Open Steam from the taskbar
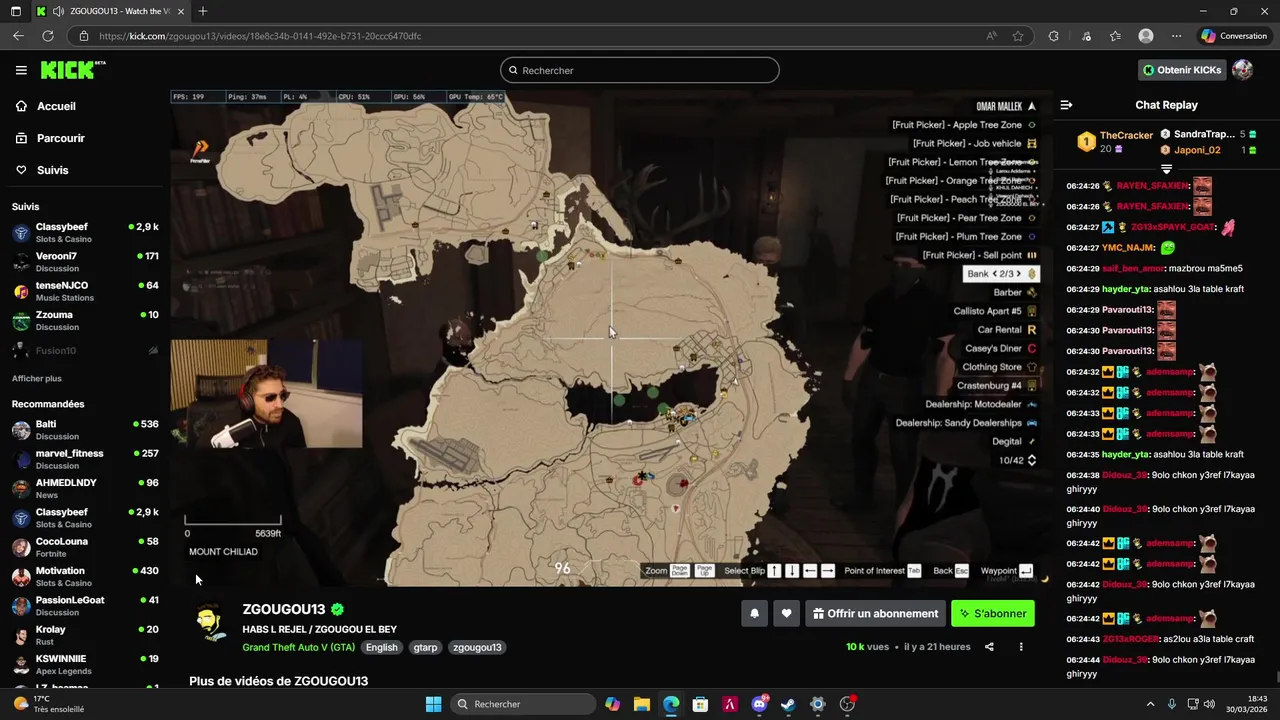The width and height of the screenshot is (1280, 720). pos(788,704)
